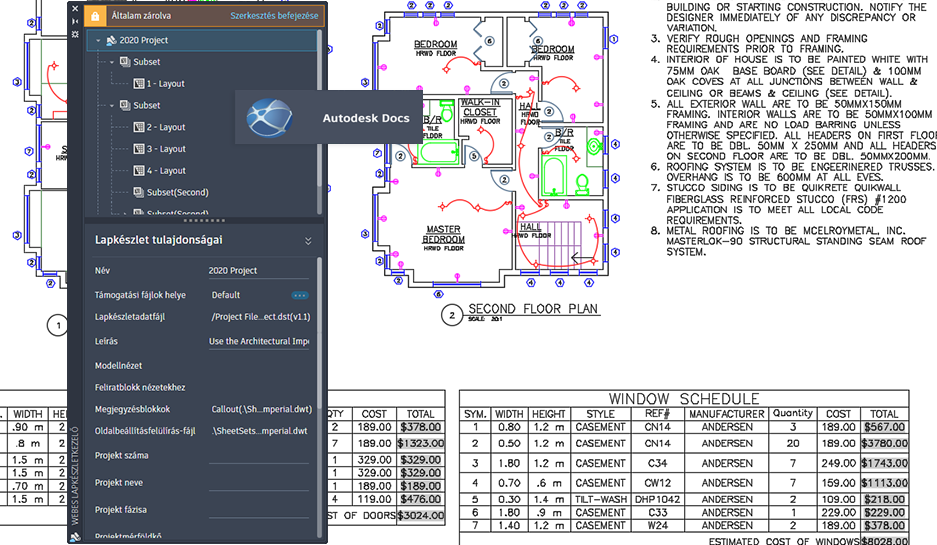Click the 3 - Layout sheet icon
The image size is (937, 545).
[x=139, y=149]
